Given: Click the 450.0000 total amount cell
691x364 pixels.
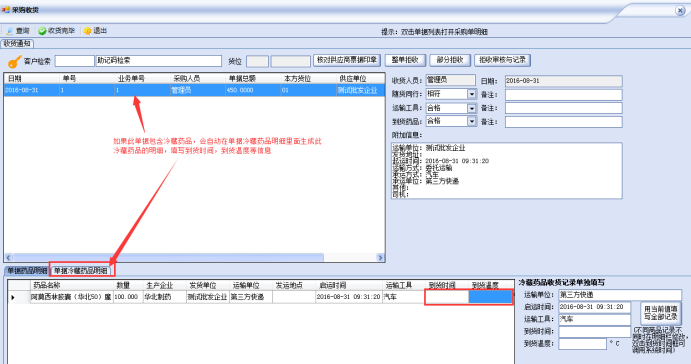Looking at the screenshot, I should 253,90.
